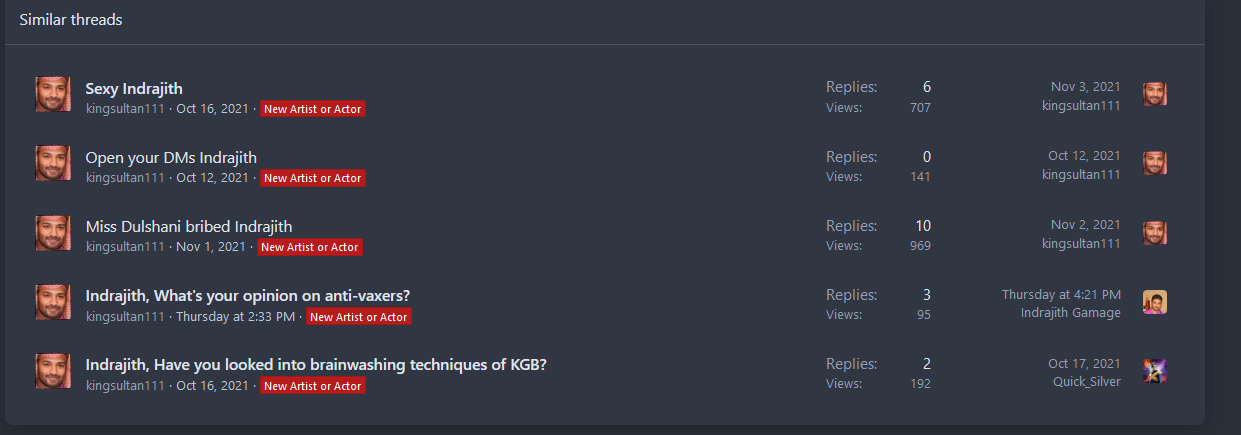Open the KGB brainwashing techniques thread

click(x=316, y=364)
